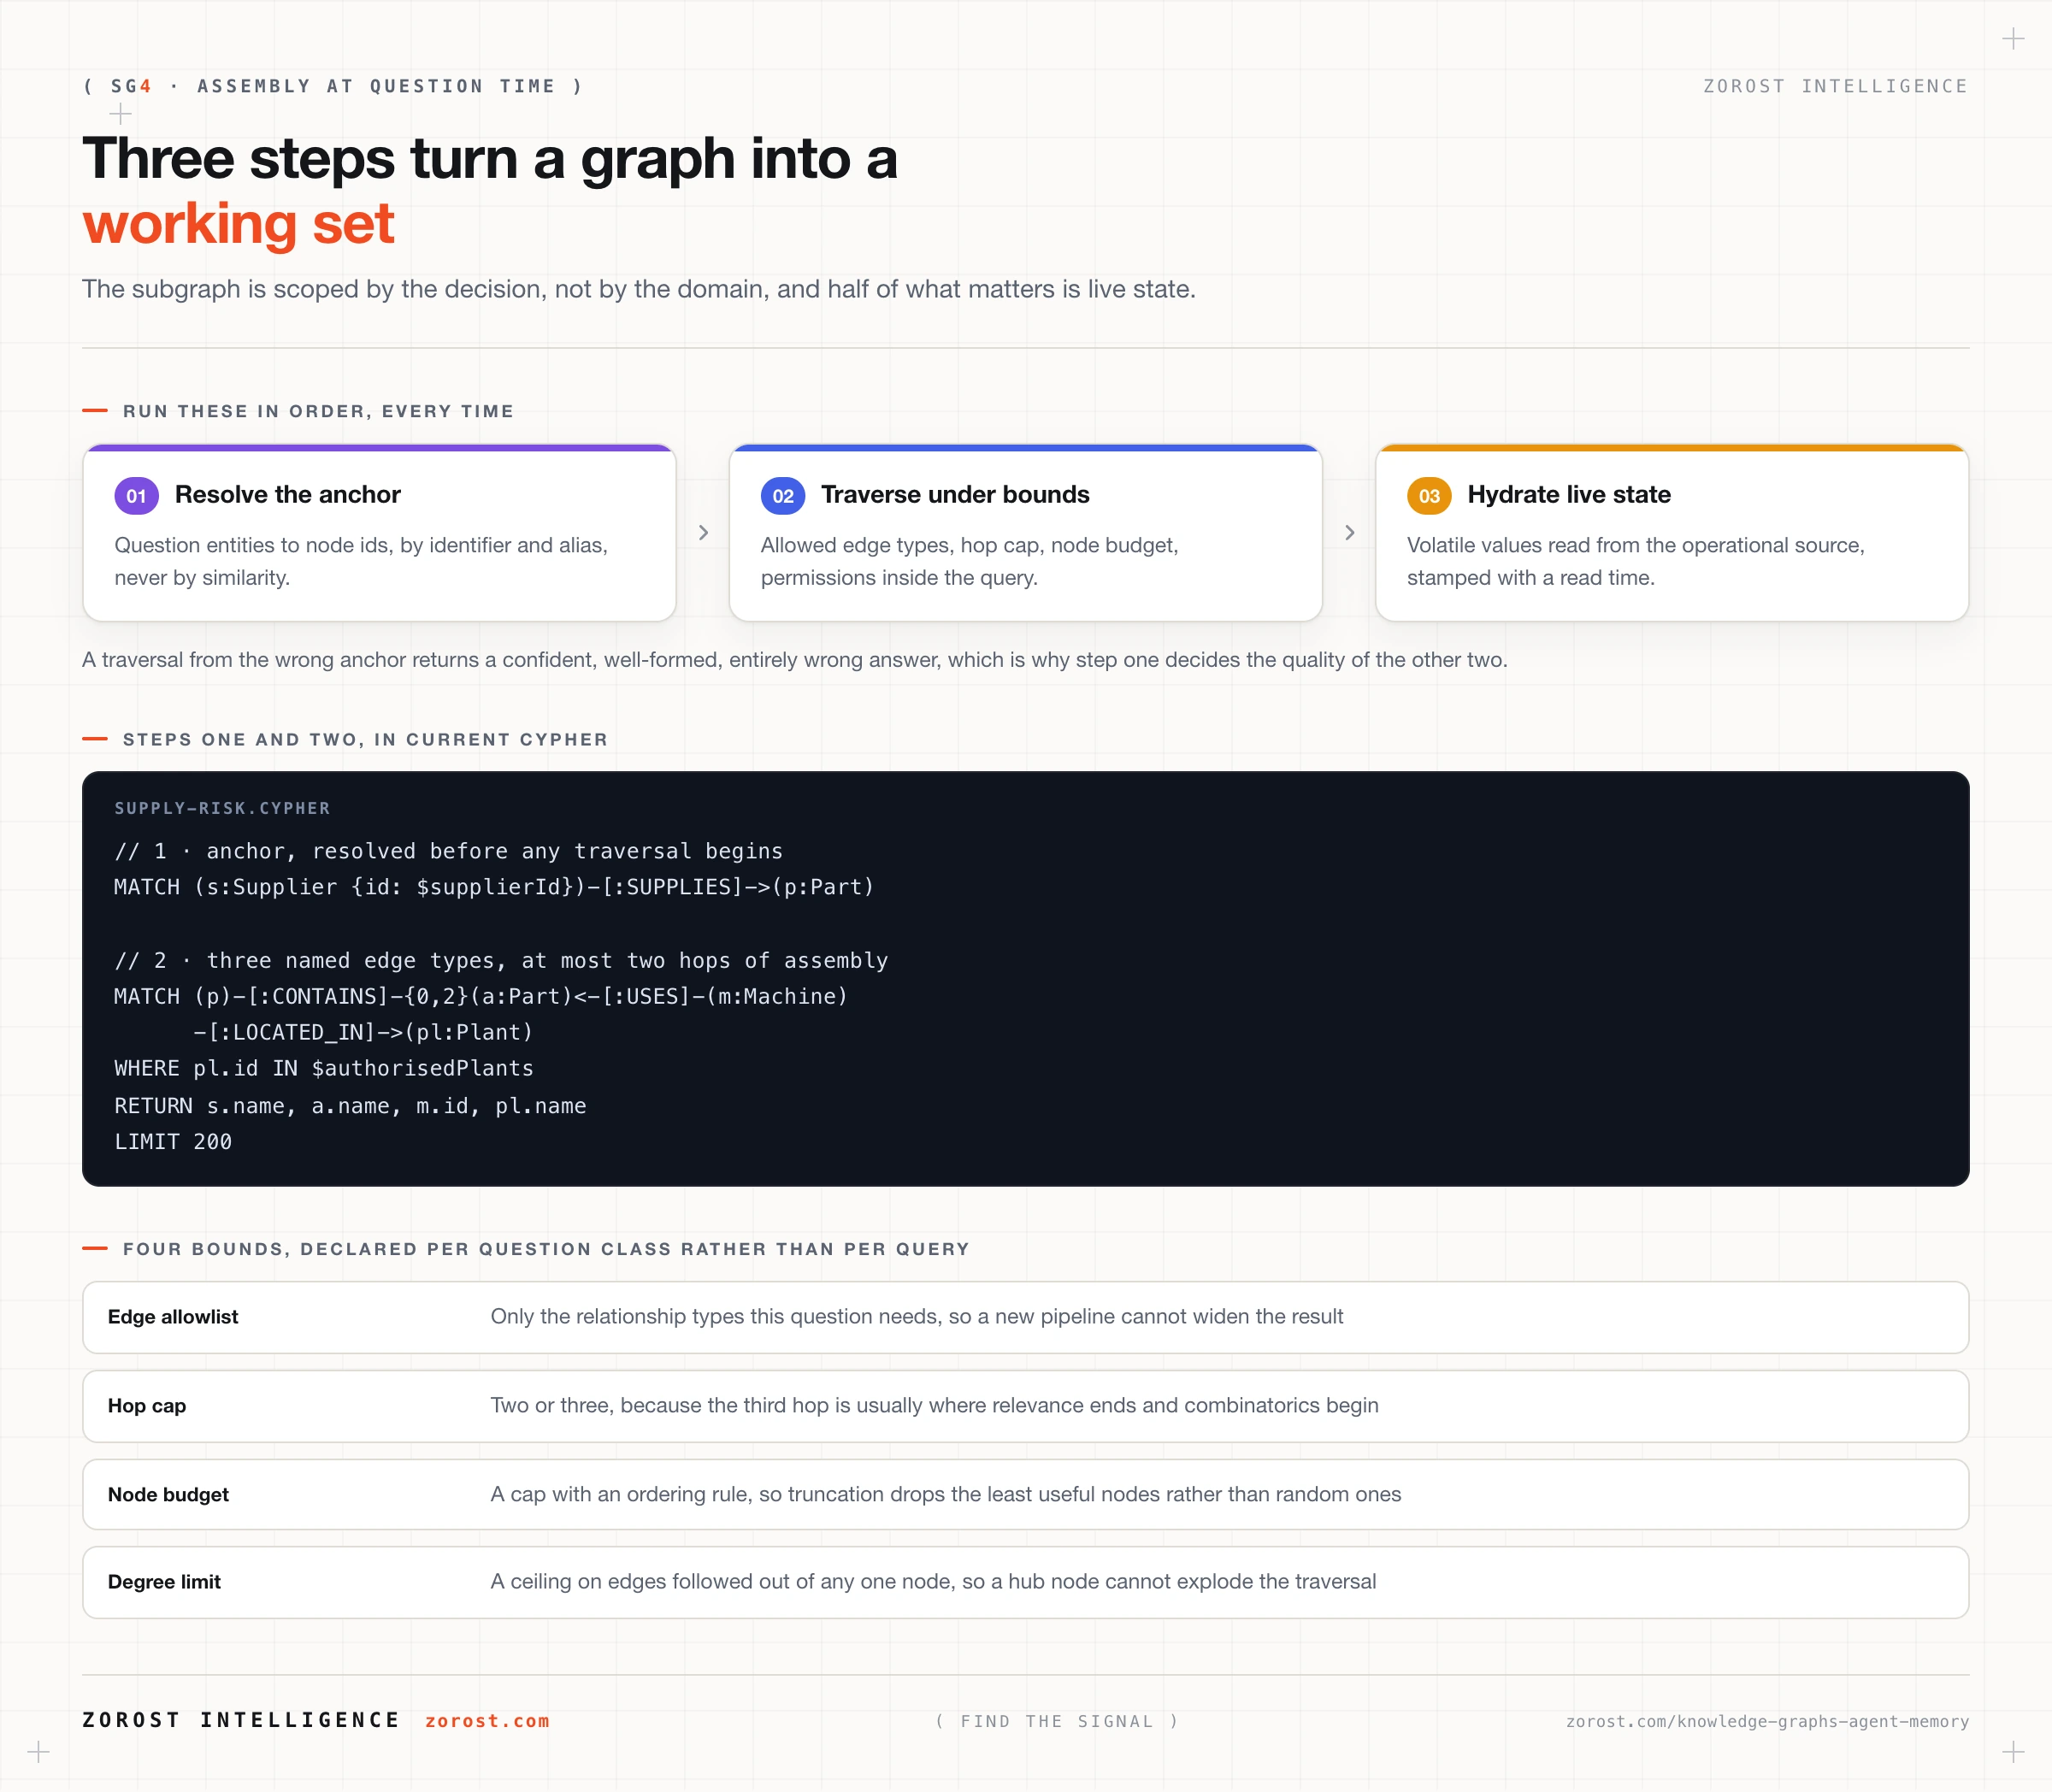Screen dimensions: 2052x1792
Task: Click the chevron arrow after Resolve the anchor
Action: pyautogui.click(x=703, y=533)
